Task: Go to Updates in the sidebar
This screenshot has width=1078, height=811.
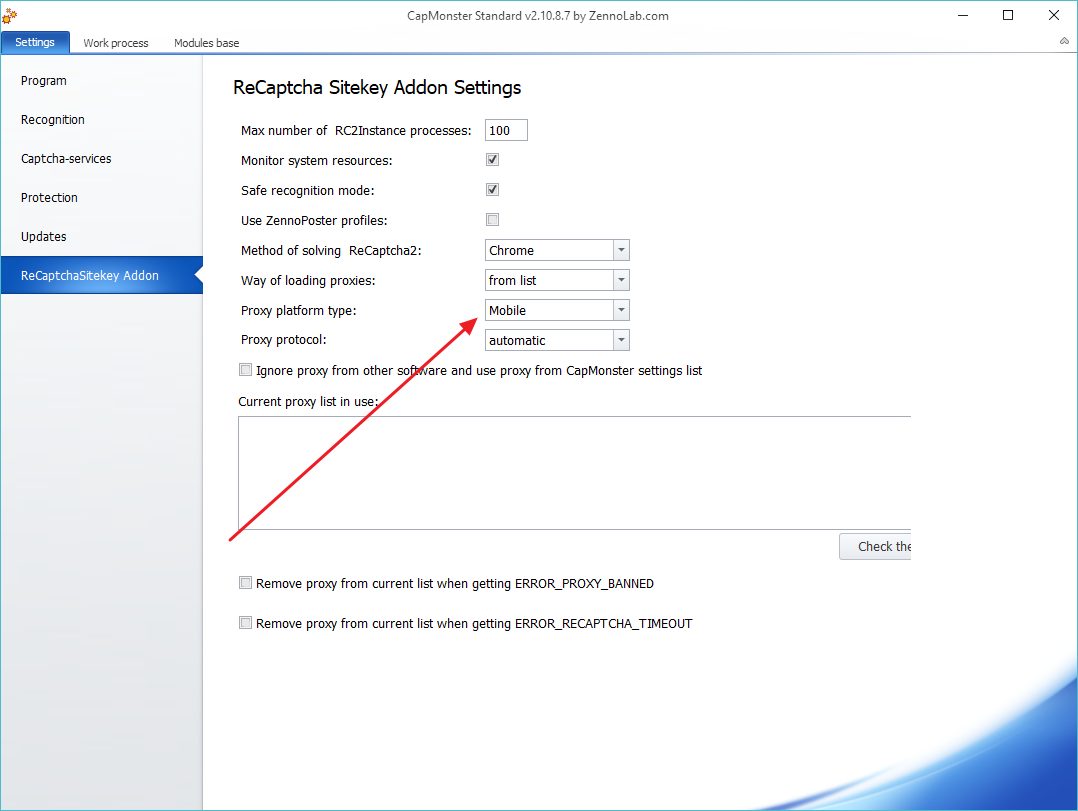Action: pos(102,236)
